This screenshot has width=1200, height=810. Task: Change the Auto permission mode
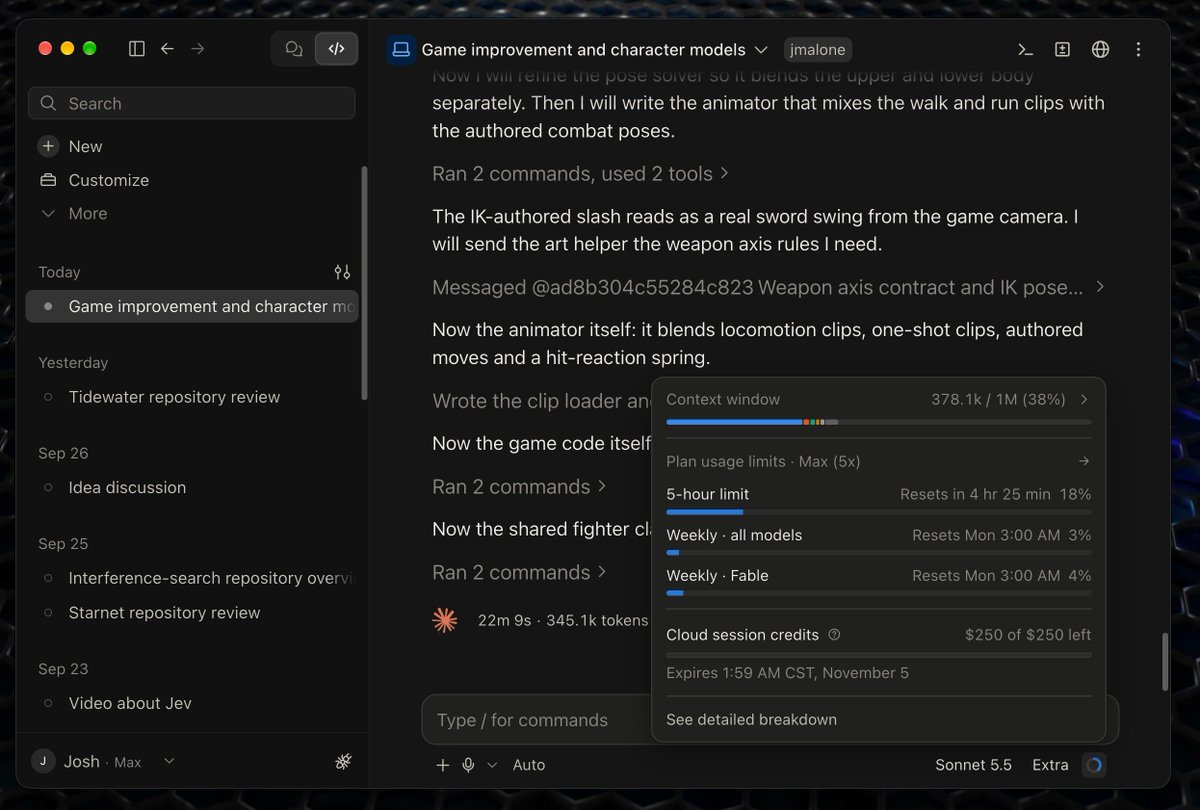click(x=529, y=765)
